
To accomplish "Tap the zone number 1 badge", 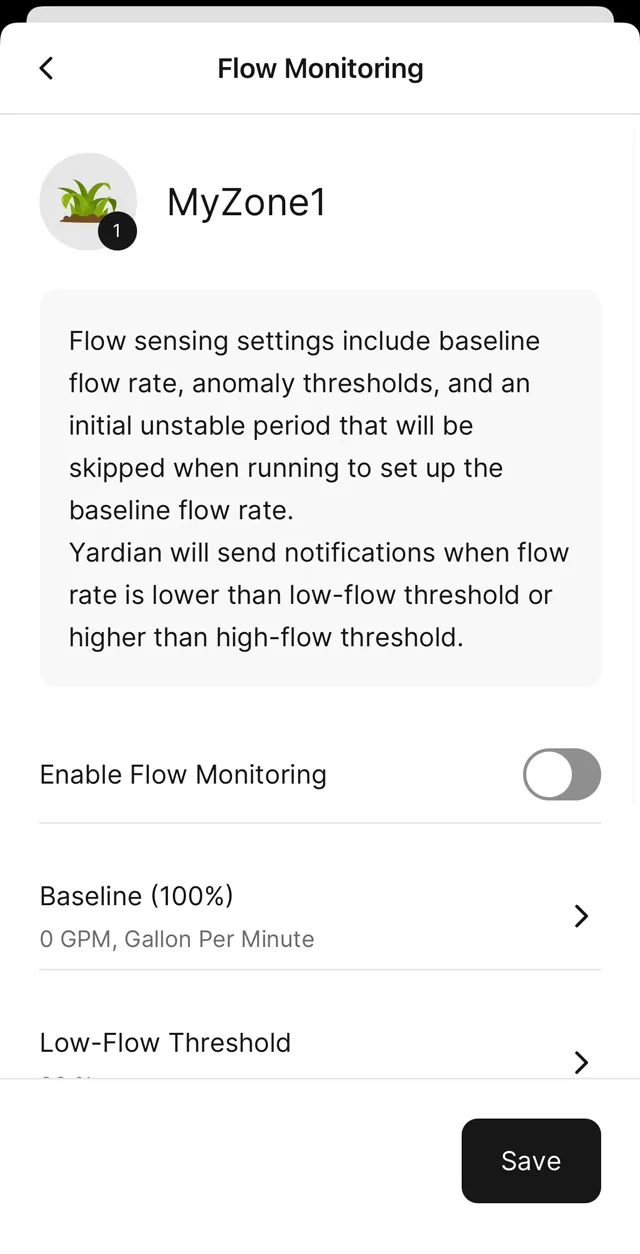I will click(117, 232).
